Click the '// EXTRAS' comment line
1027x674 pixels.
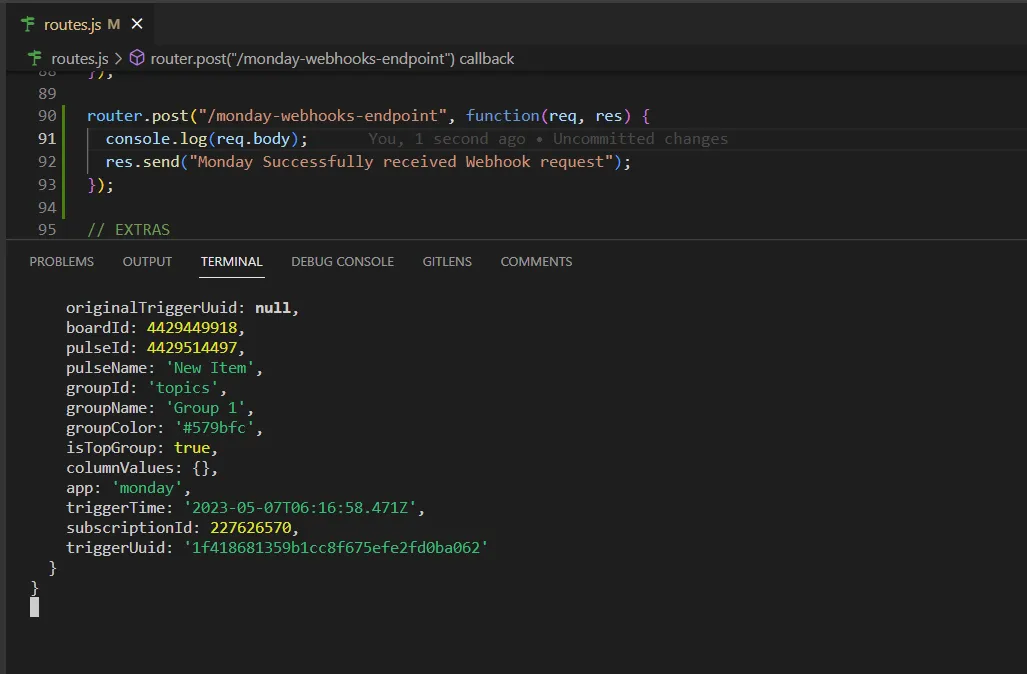click(x=128, y=230)
